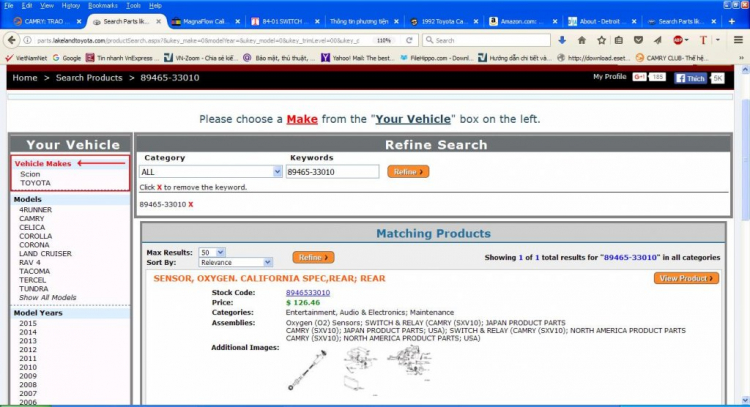Open VietNamNet bookmark
Screen dimensions: 750x407
pyautogui.click(x=26, y=58)
